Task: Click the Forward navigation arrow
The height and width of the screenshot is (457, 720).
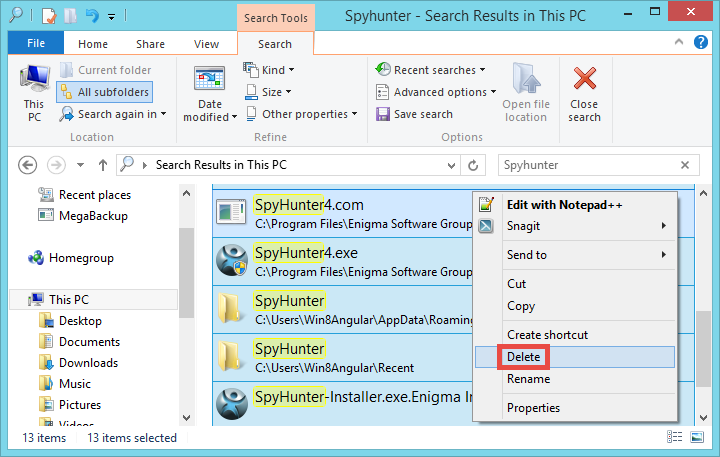Action: [x=56, y=165]
